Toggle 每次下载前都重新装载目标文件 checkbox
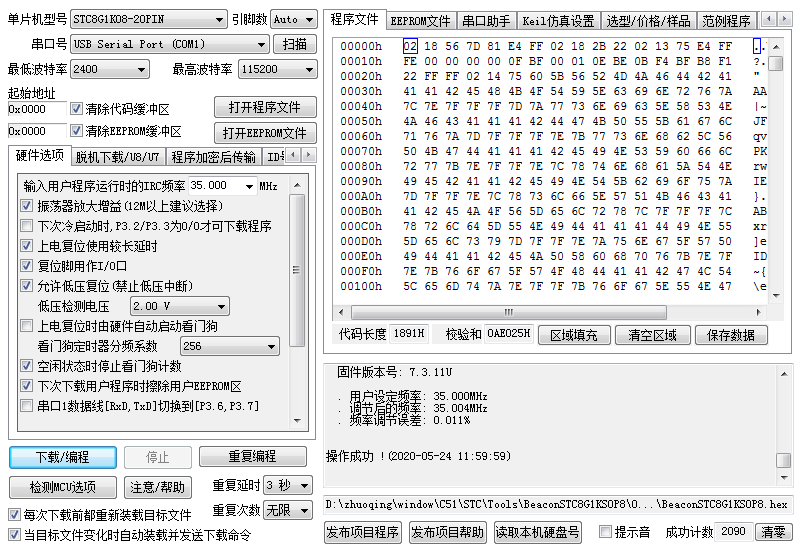 [x=14, y=515]
